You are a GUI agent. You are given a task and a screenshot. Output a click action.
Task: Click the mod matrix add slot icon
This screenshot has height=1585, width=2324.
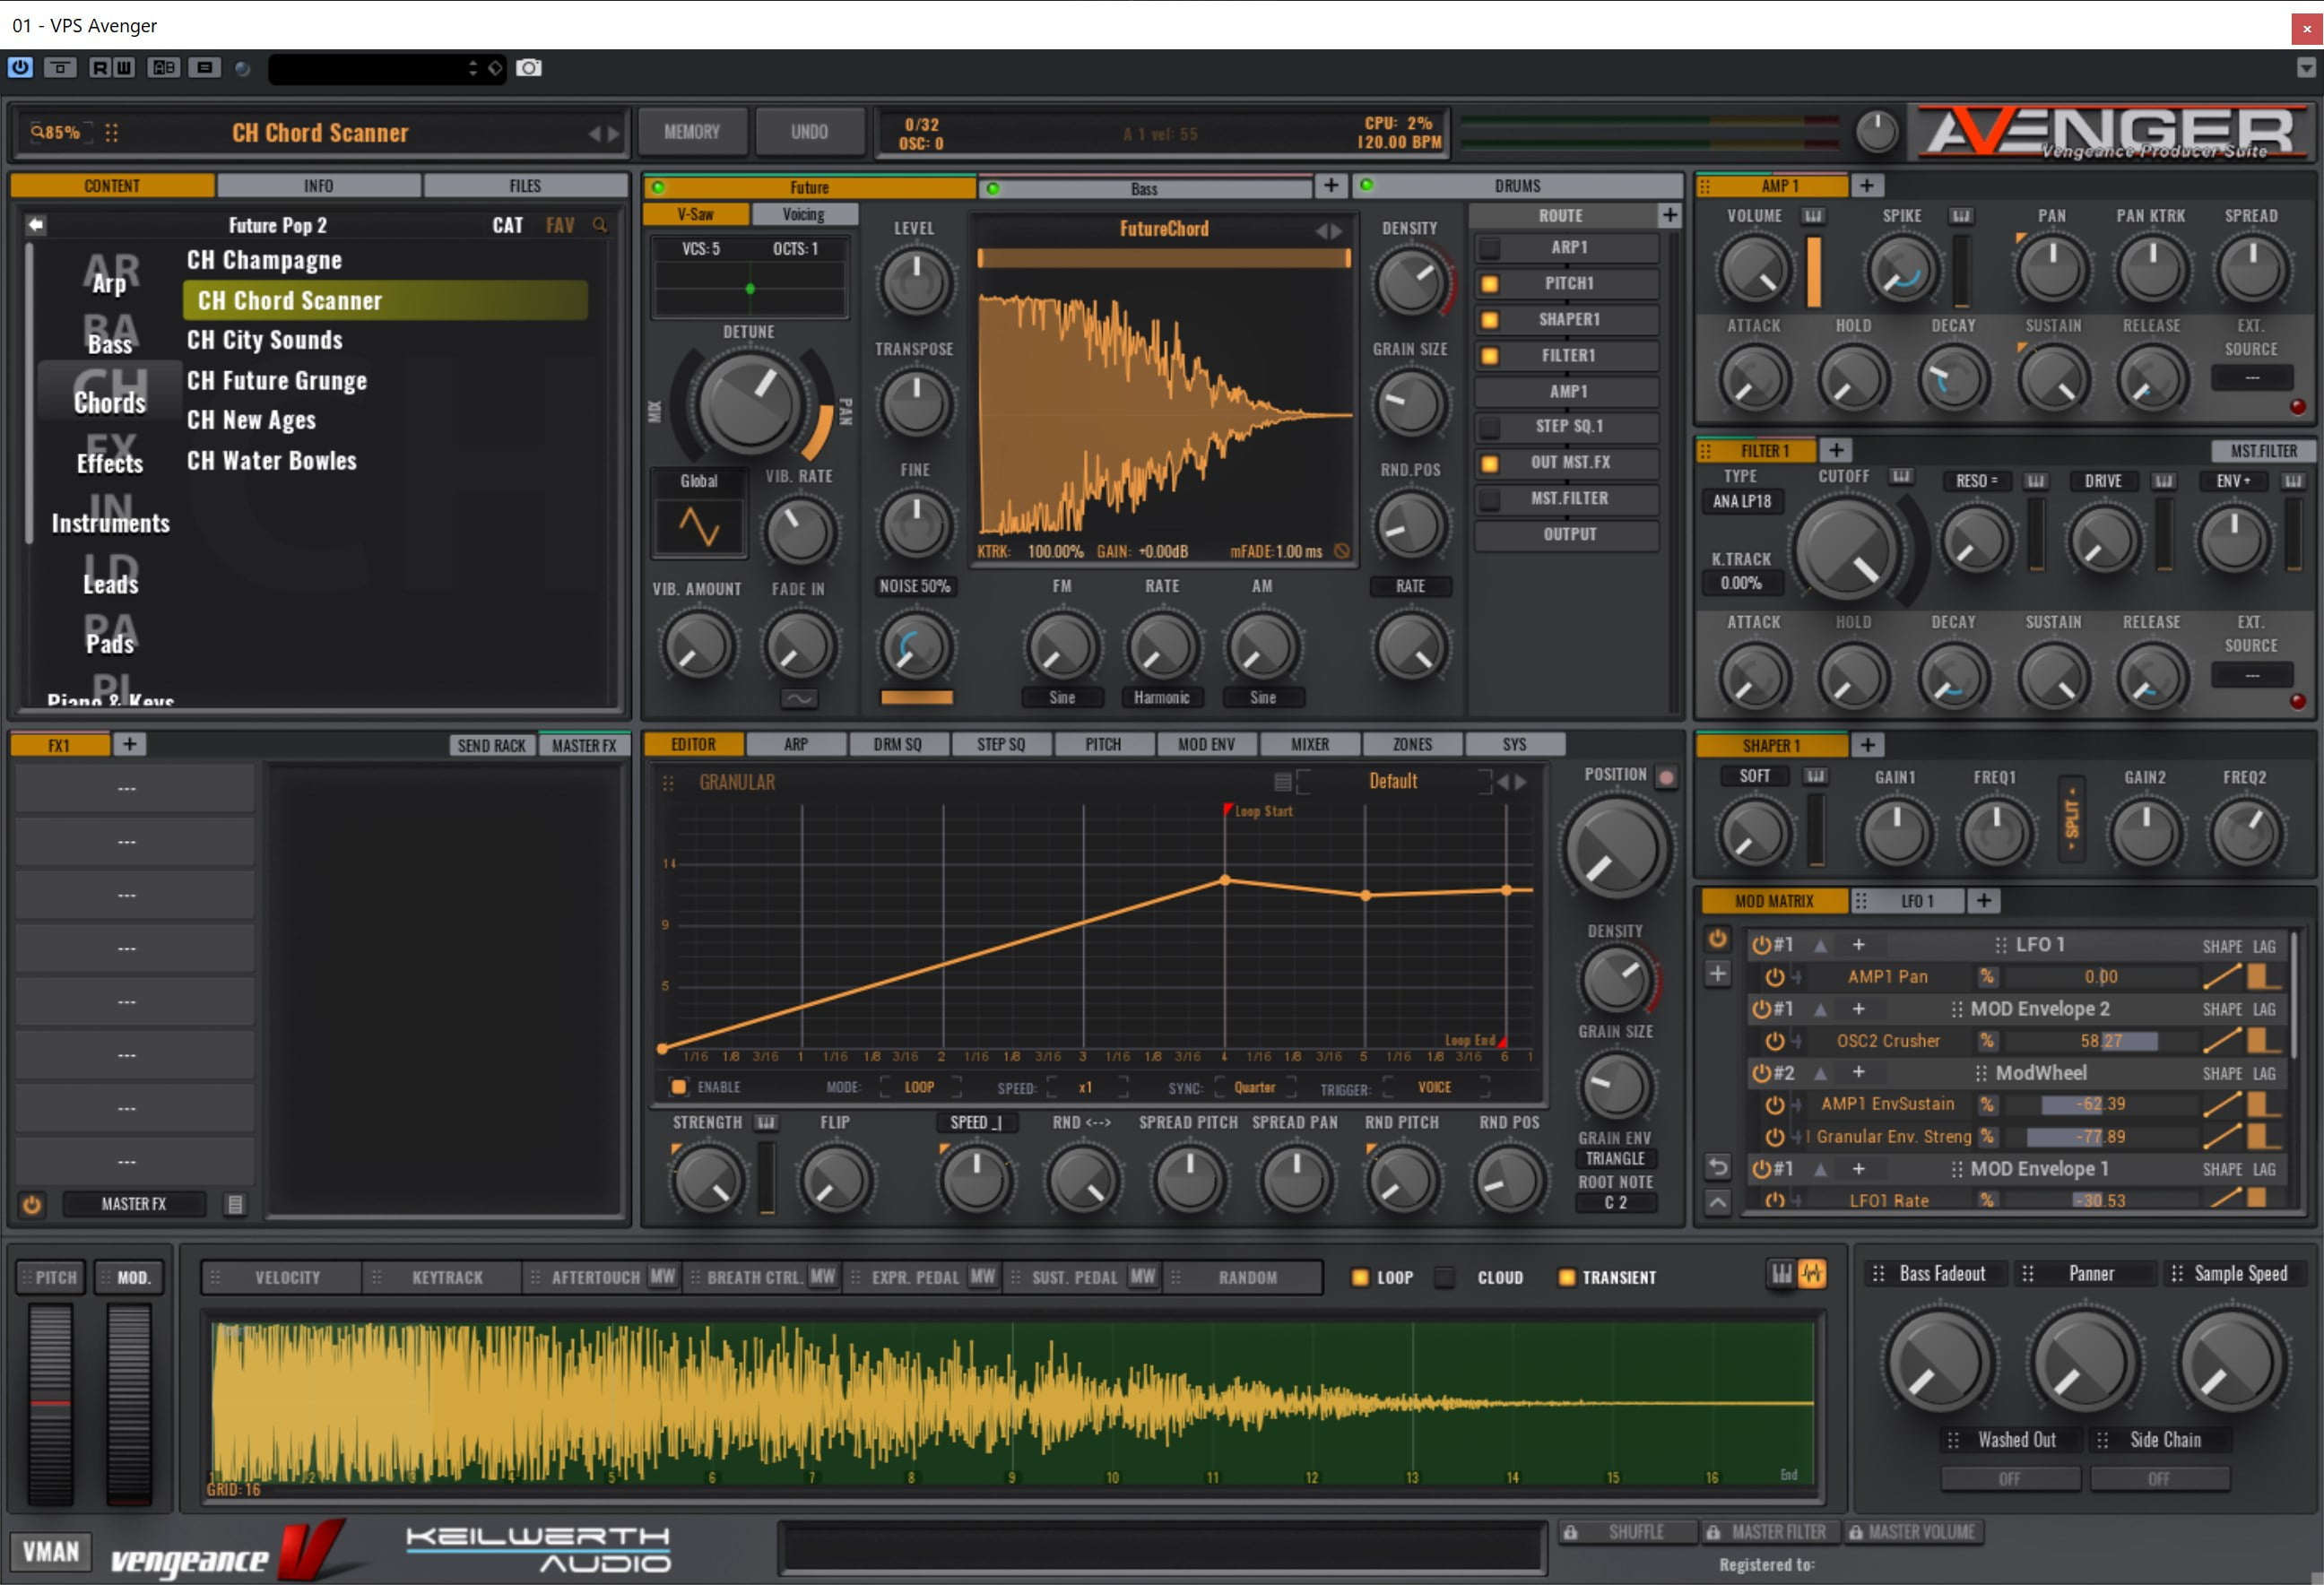[x=1717, y=973]
